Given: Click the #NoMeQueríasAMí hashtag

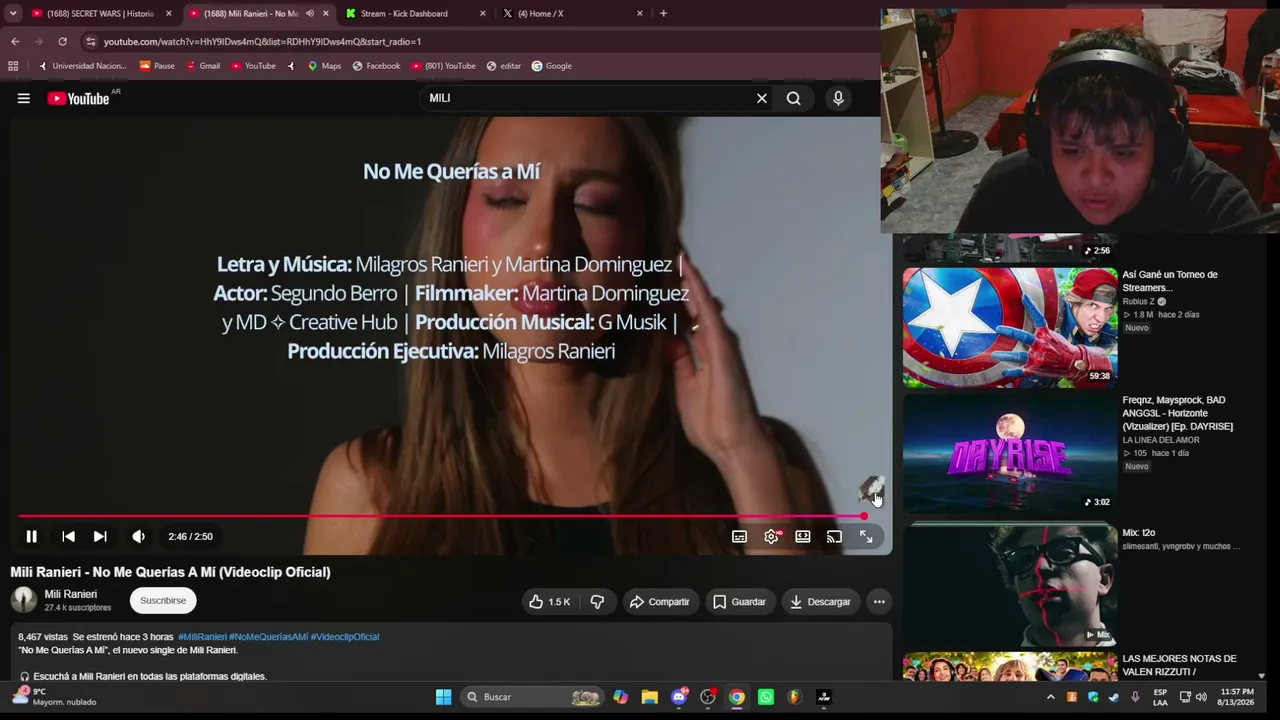Looking at the screenshot, I should pos(269,637).
